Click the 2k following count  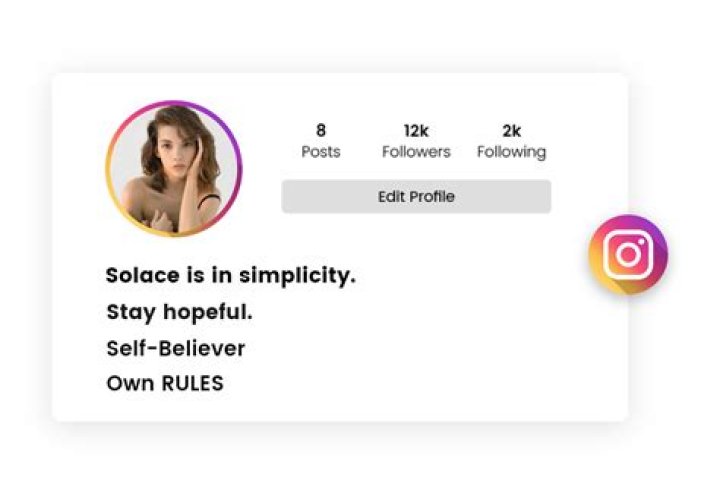tap(511, 130)
